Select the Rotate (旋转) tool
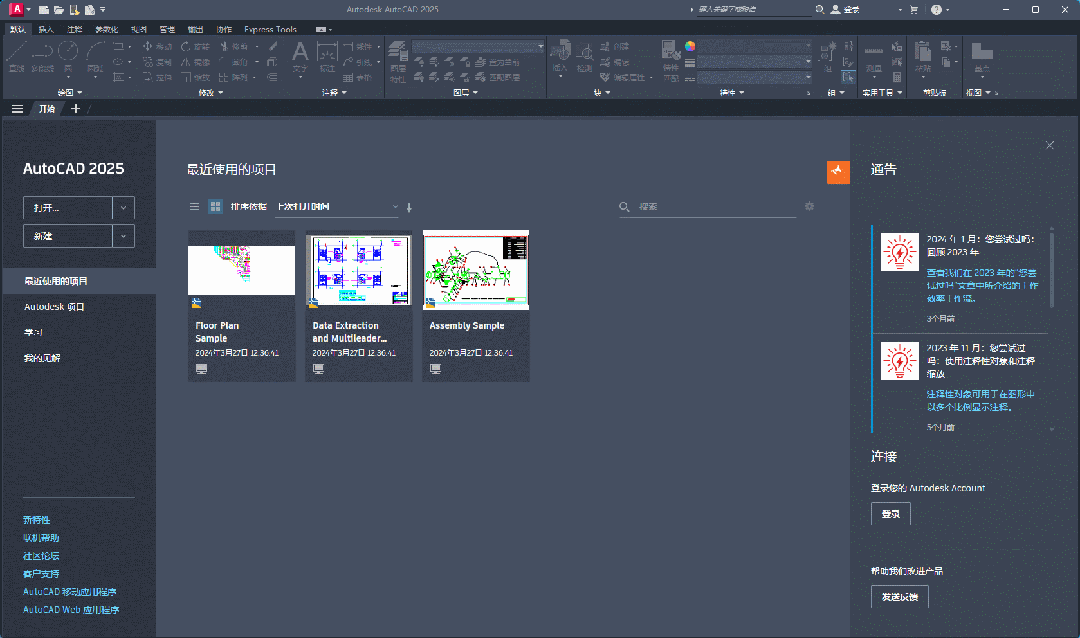Viewport: 1080px width, 638px height. pos(195,46)
